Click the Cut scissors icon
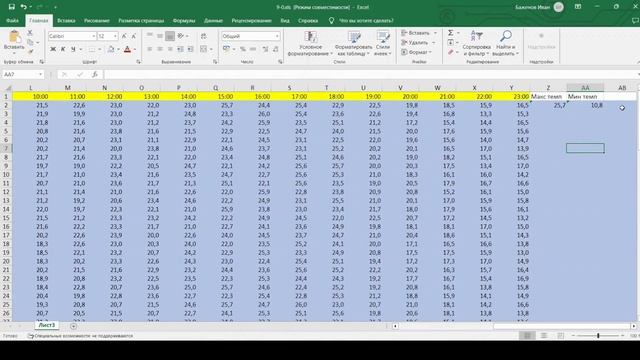Image resolution: width=640 pixels, height=360 pixels. pos(30,33)
